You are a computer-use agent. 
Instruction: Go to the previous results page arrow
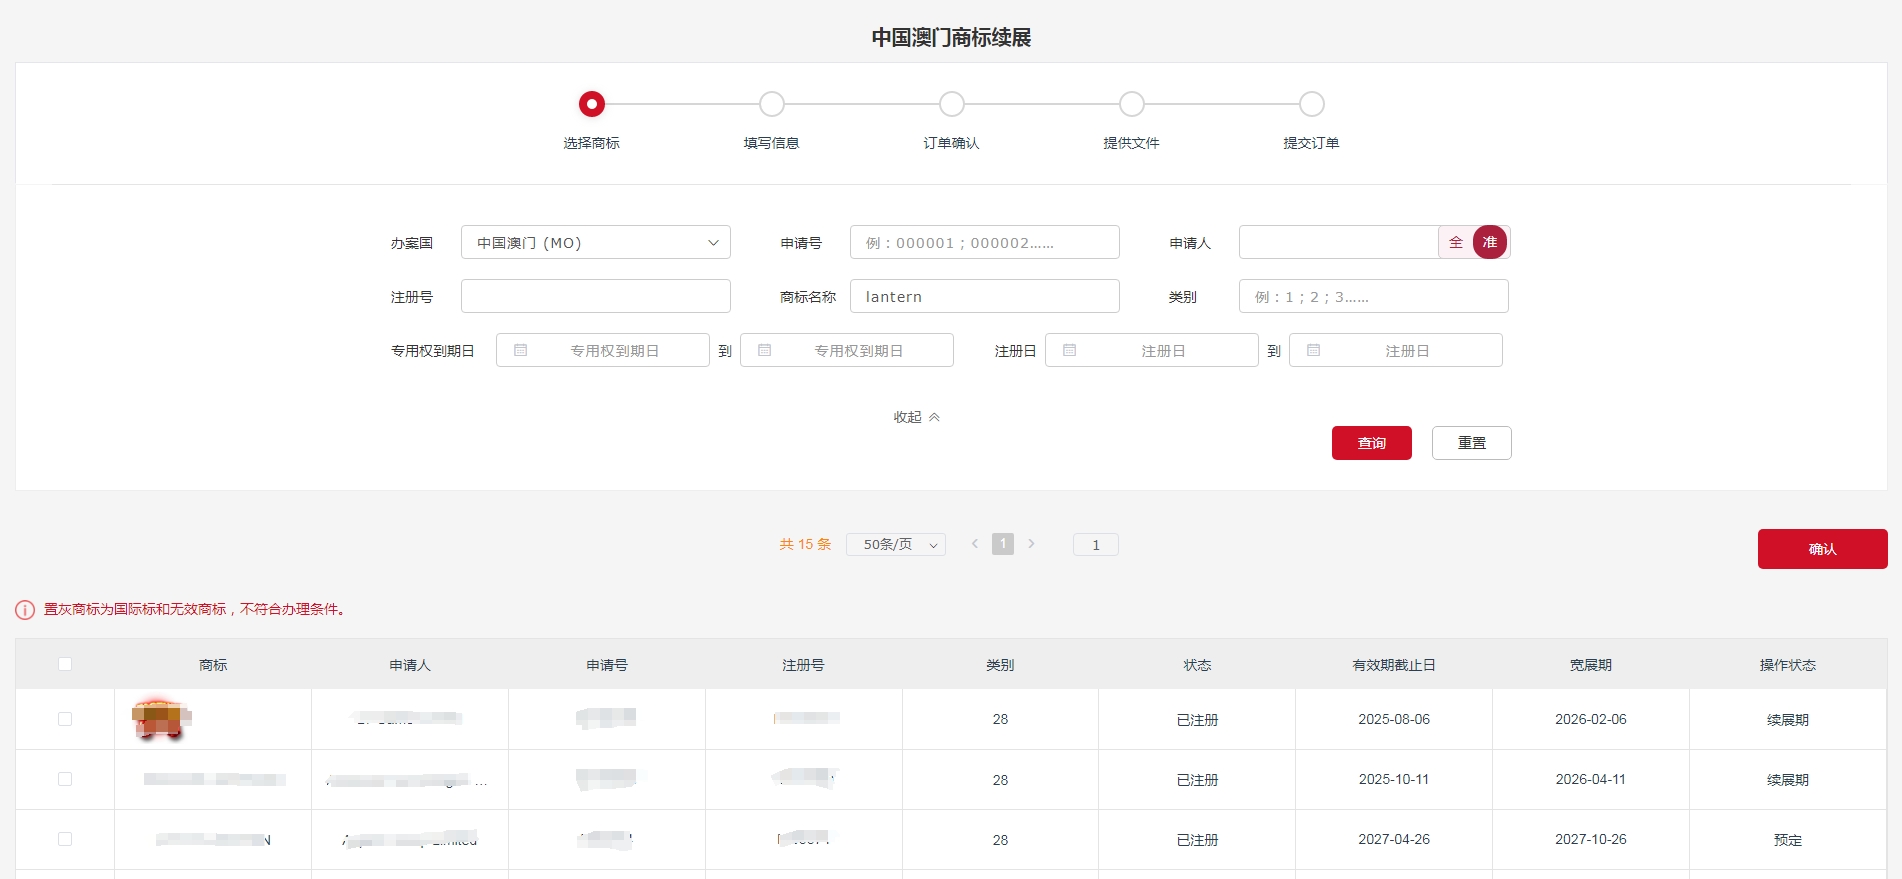pyautogui.click(x=975, y=544)
